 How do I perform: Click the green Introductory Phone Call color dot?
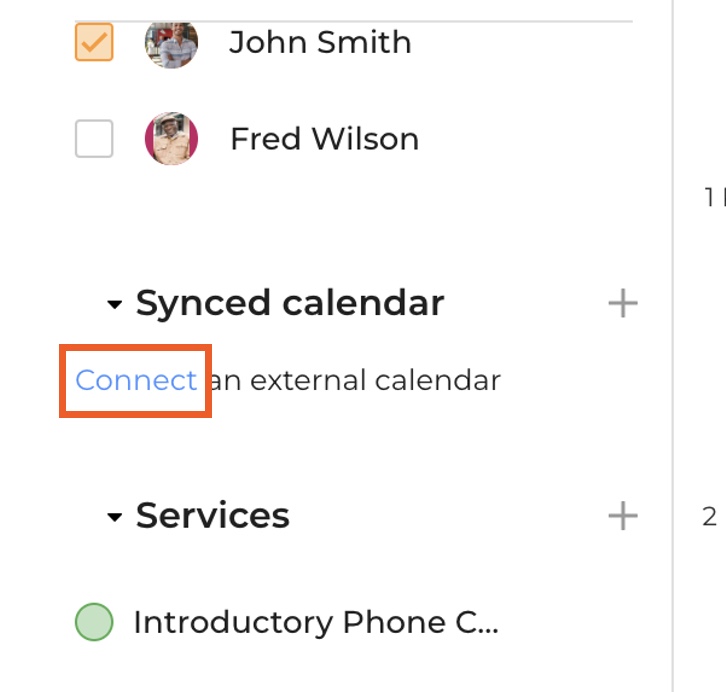pyautogui.click(x=94, y=622)
